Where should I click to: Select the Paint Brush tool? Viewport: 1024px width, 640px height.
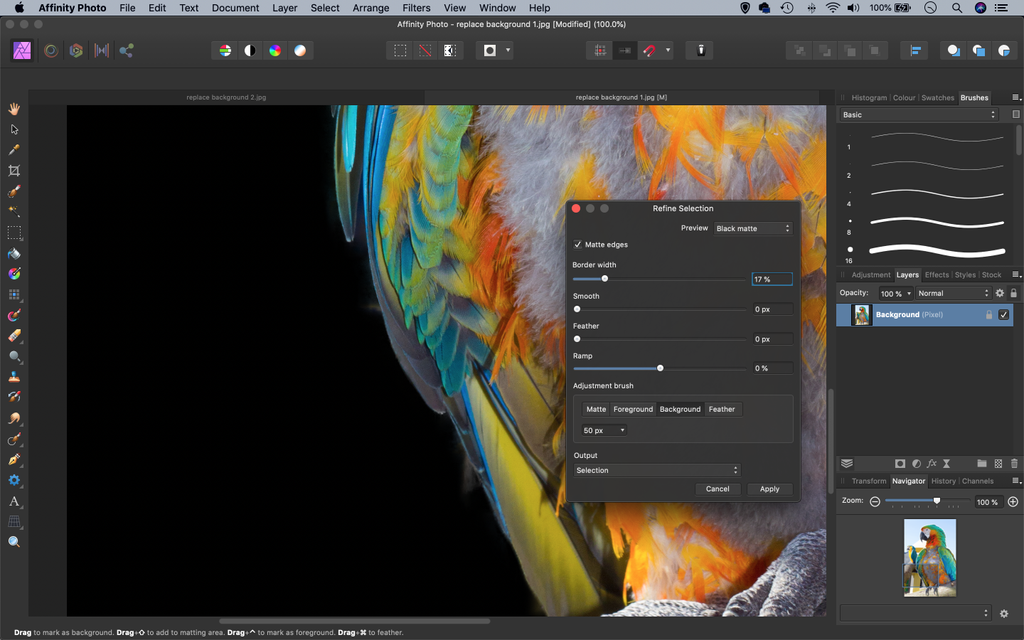14,315
